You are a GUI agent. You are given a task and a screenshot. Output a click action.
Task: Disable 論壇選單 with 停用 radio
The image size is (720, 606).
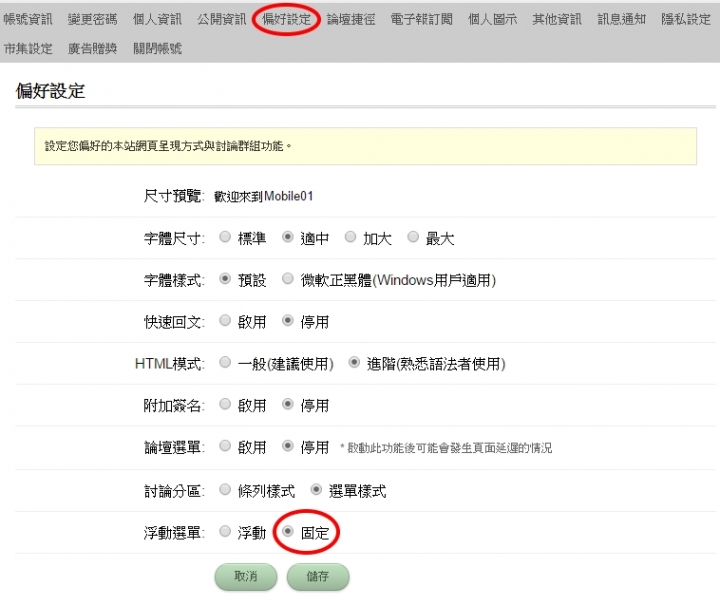(x=287, y=446)
